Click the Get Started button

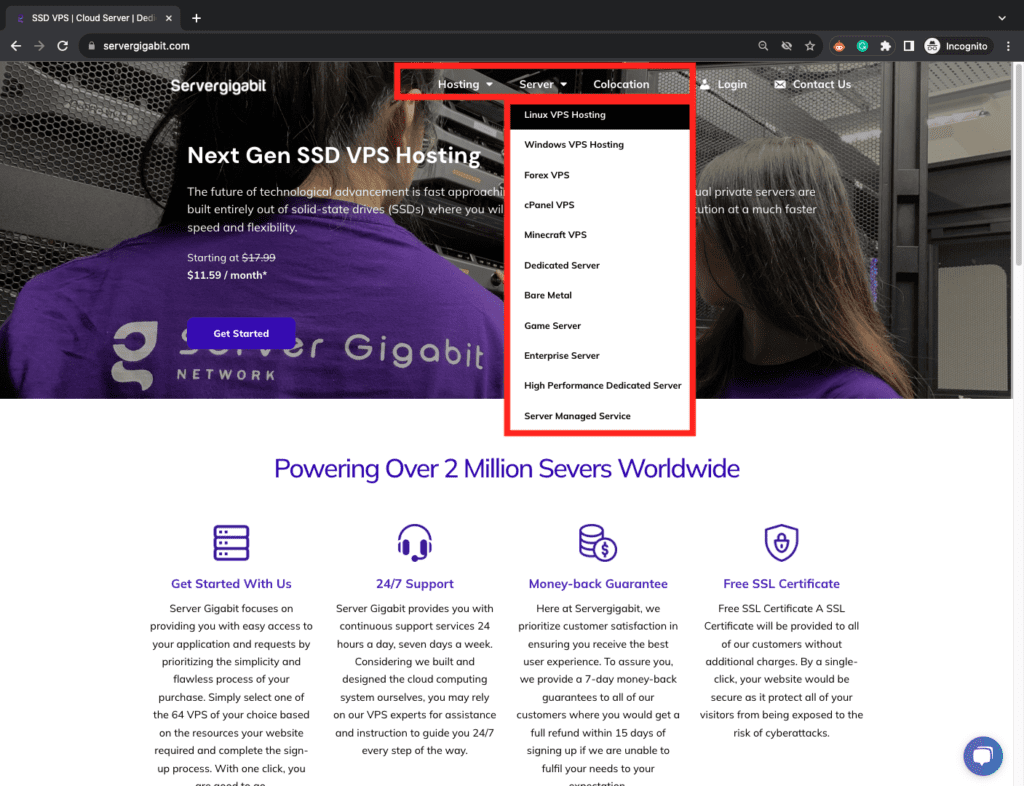click(x=240, y=333)
